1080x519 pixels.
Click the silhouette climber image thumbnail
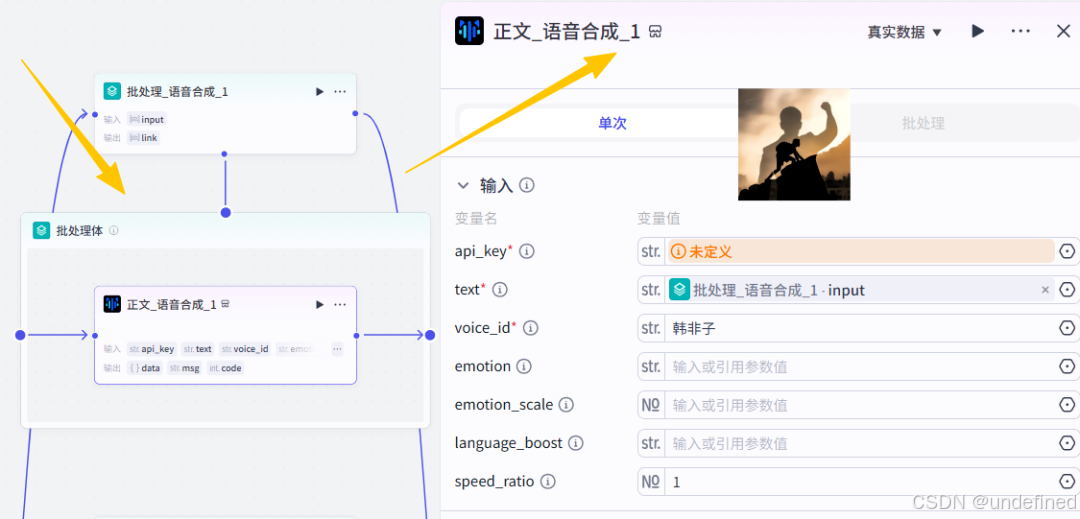793,145
